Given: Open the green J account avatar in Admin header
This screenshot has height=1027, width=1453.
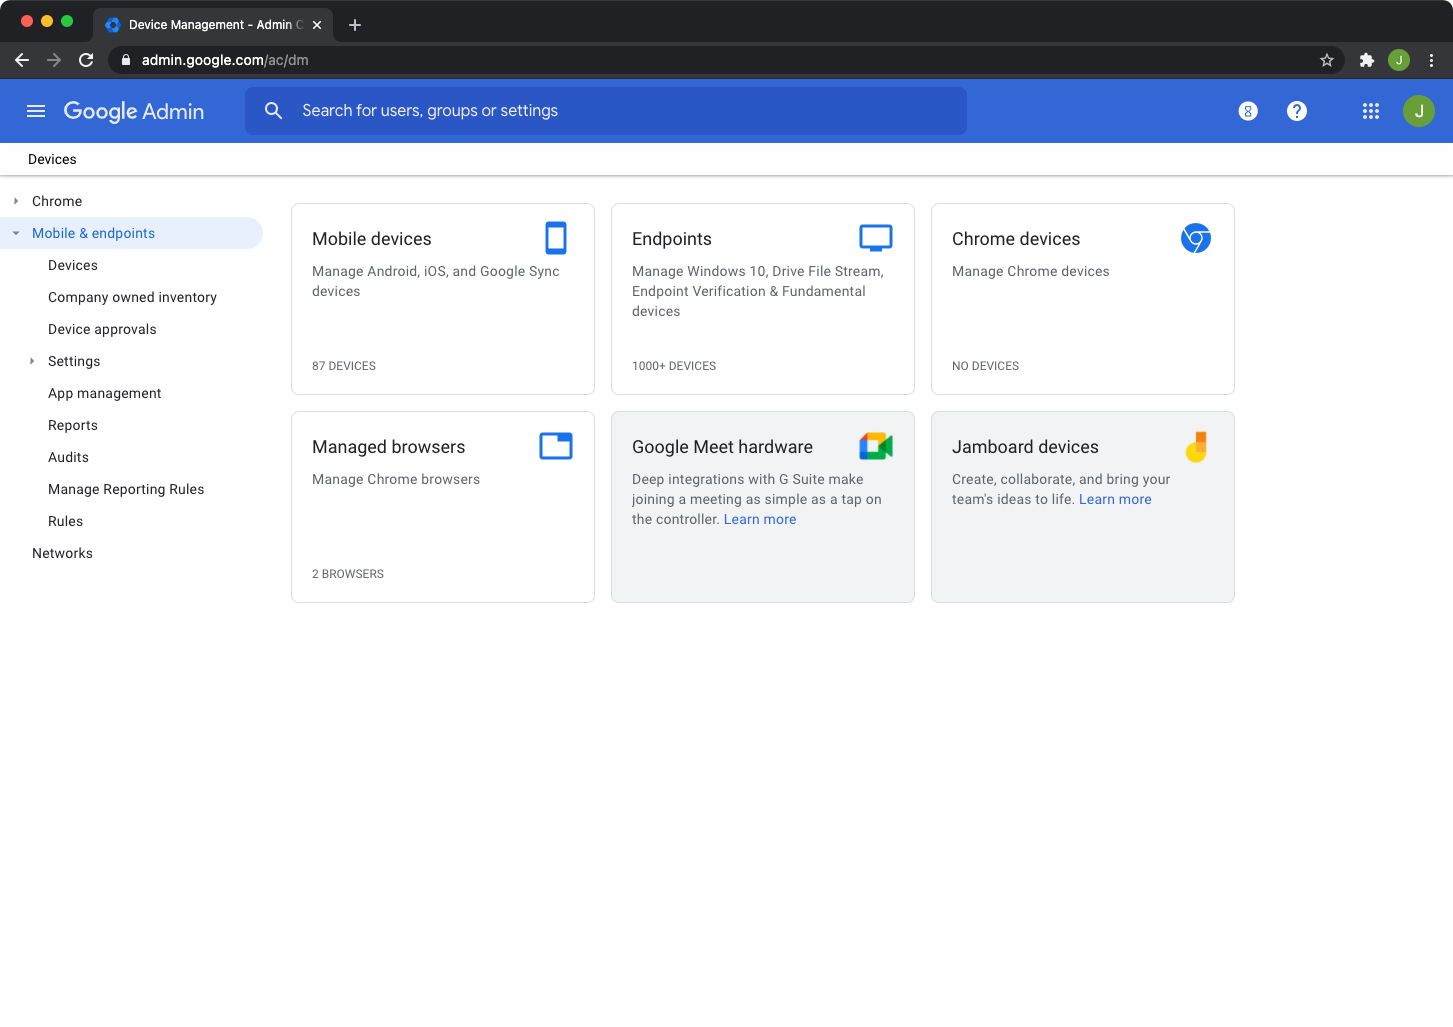Looking at the screenshot, I should (1419, 111).
